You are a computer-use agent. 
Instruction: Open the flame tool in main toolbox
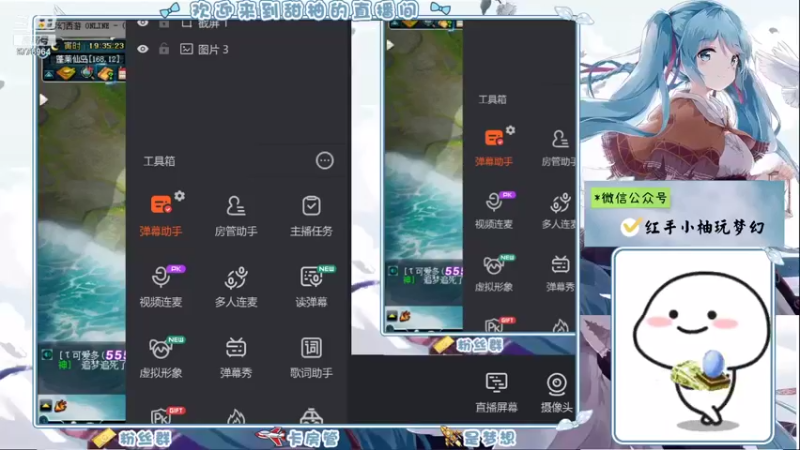coord(236,417)
